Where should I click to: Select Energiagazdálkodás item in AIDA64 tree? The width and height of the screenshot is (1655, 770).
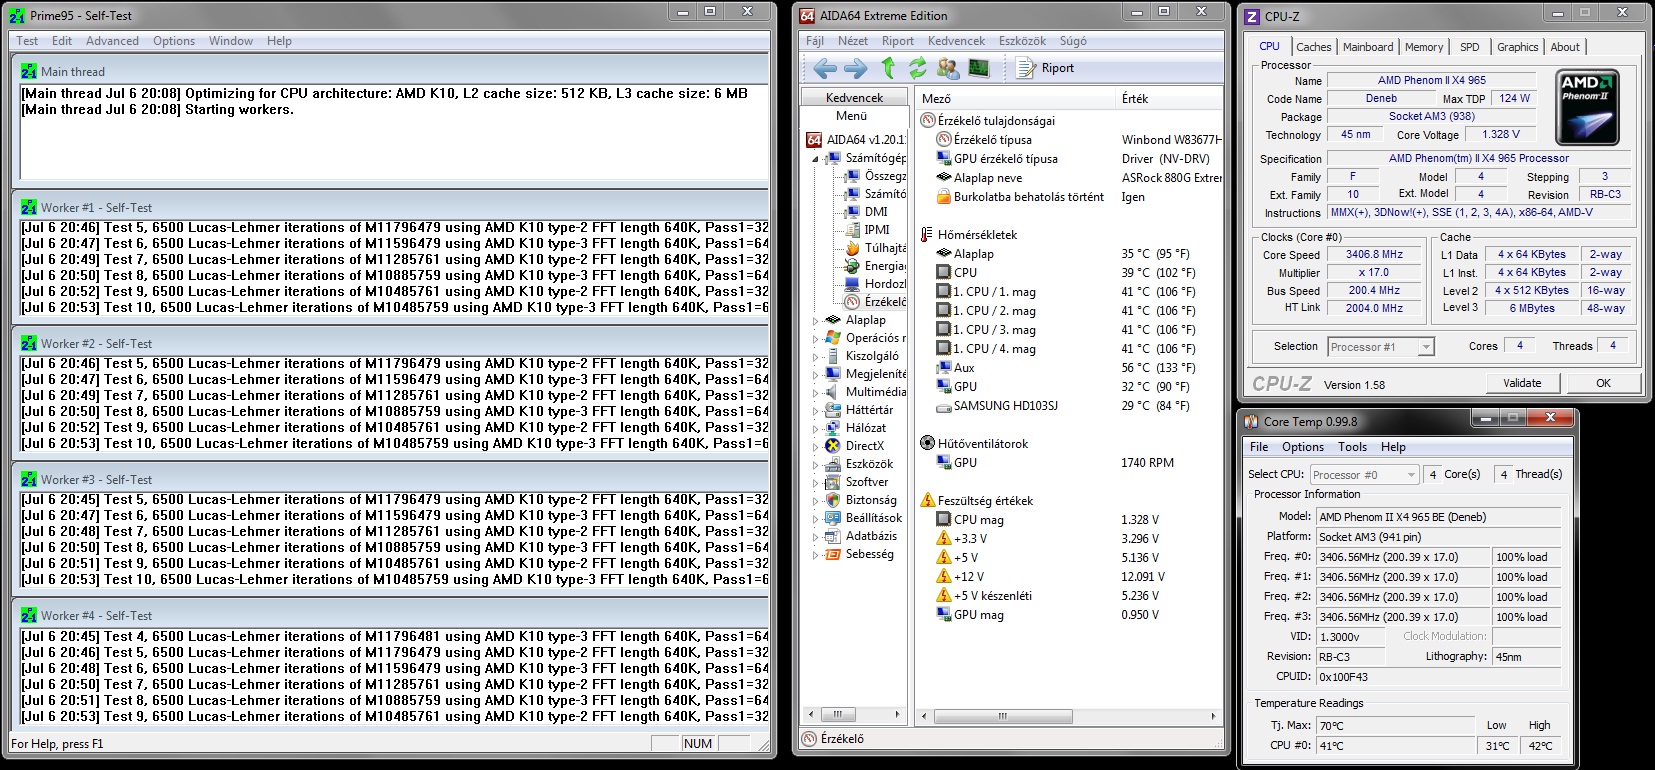point(875,266)
